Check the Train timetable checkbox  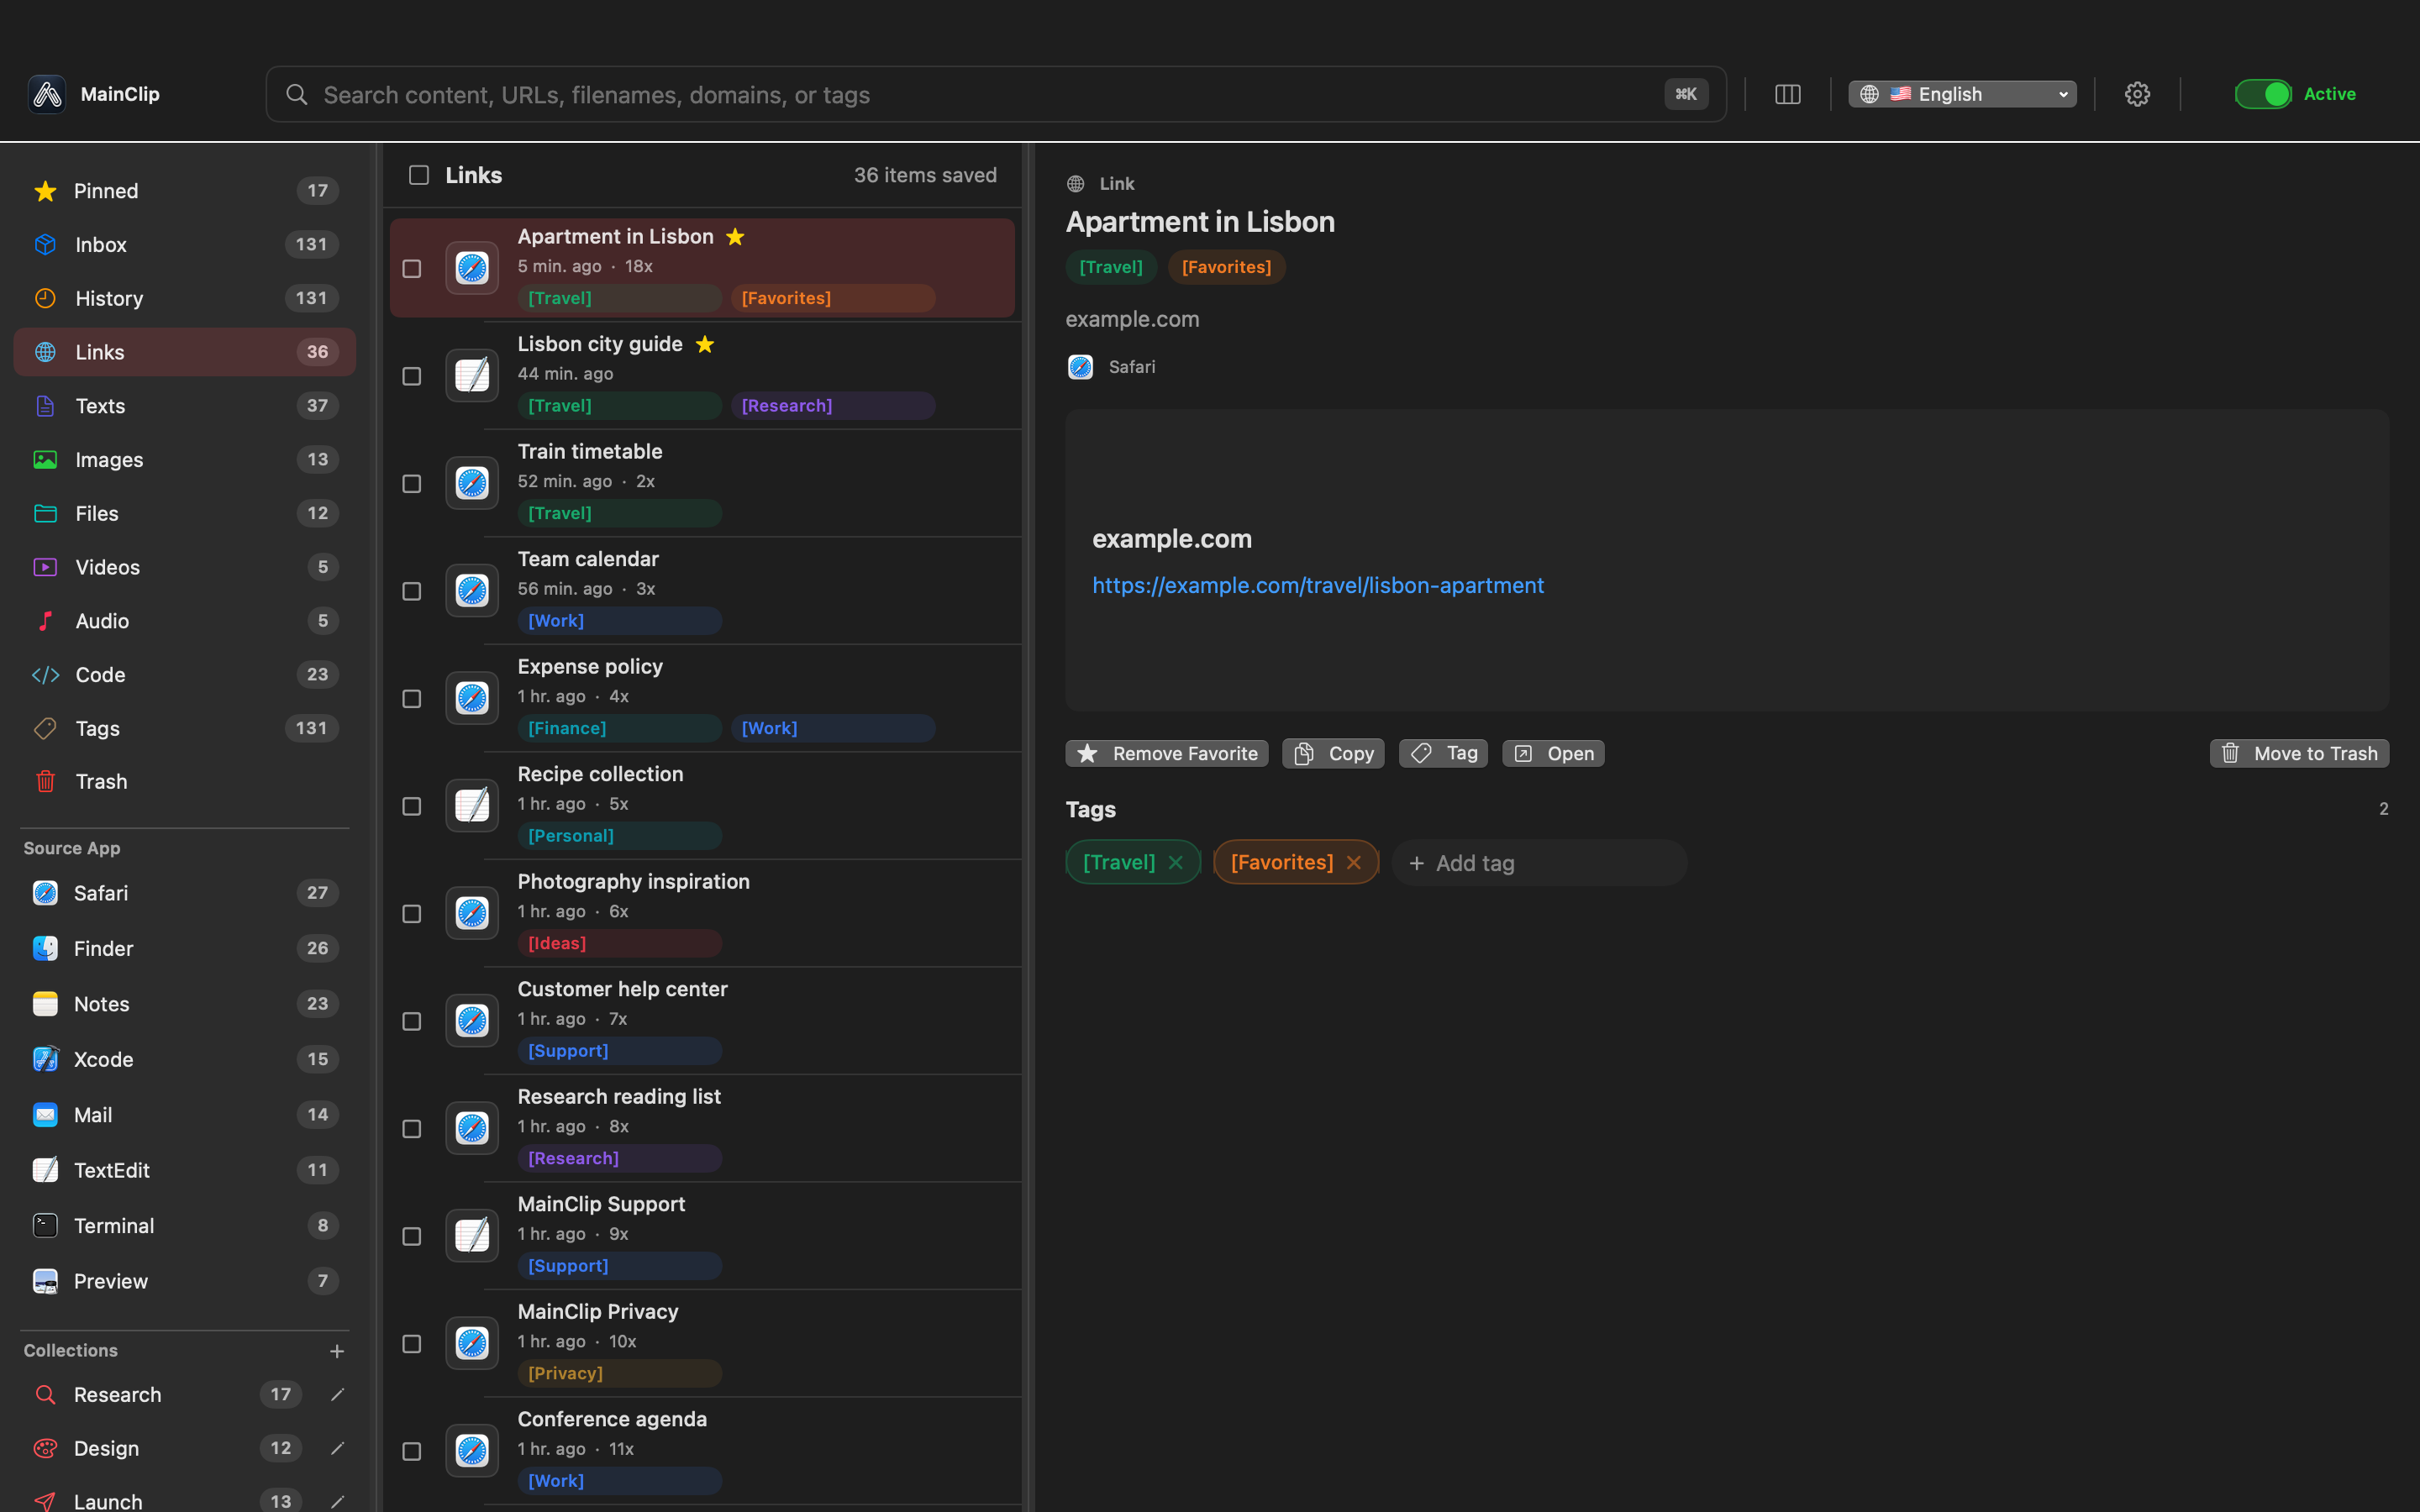tap(412, 483)
